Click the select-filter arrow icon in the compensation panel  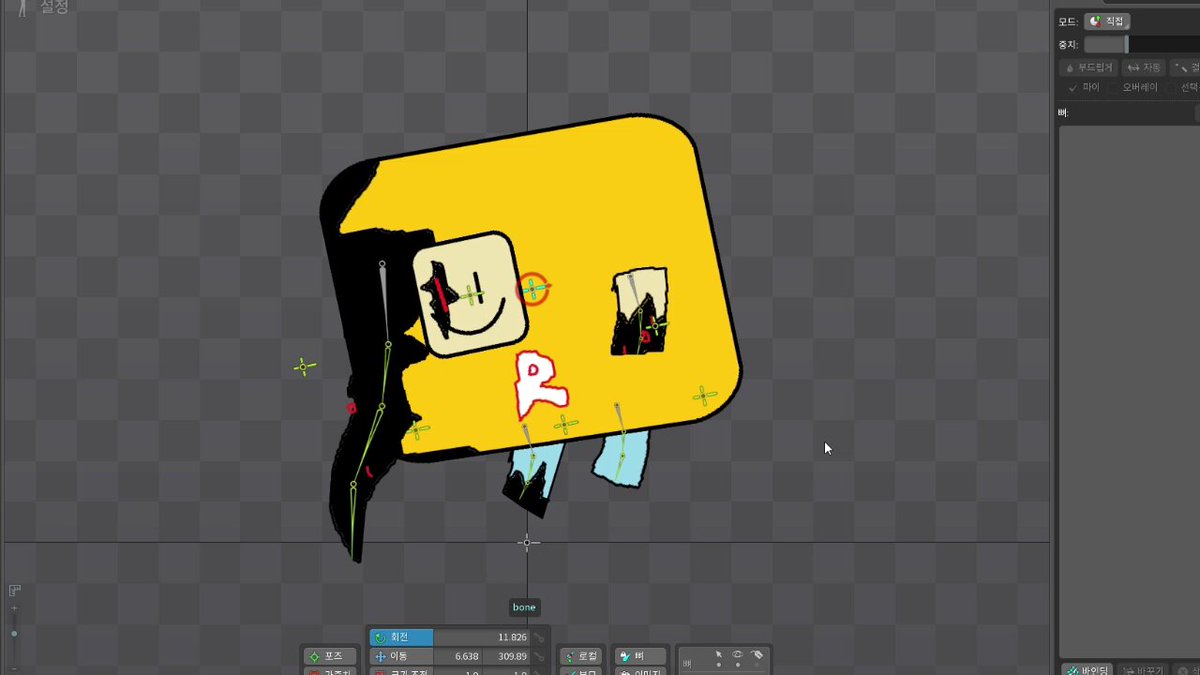point(718,654)
